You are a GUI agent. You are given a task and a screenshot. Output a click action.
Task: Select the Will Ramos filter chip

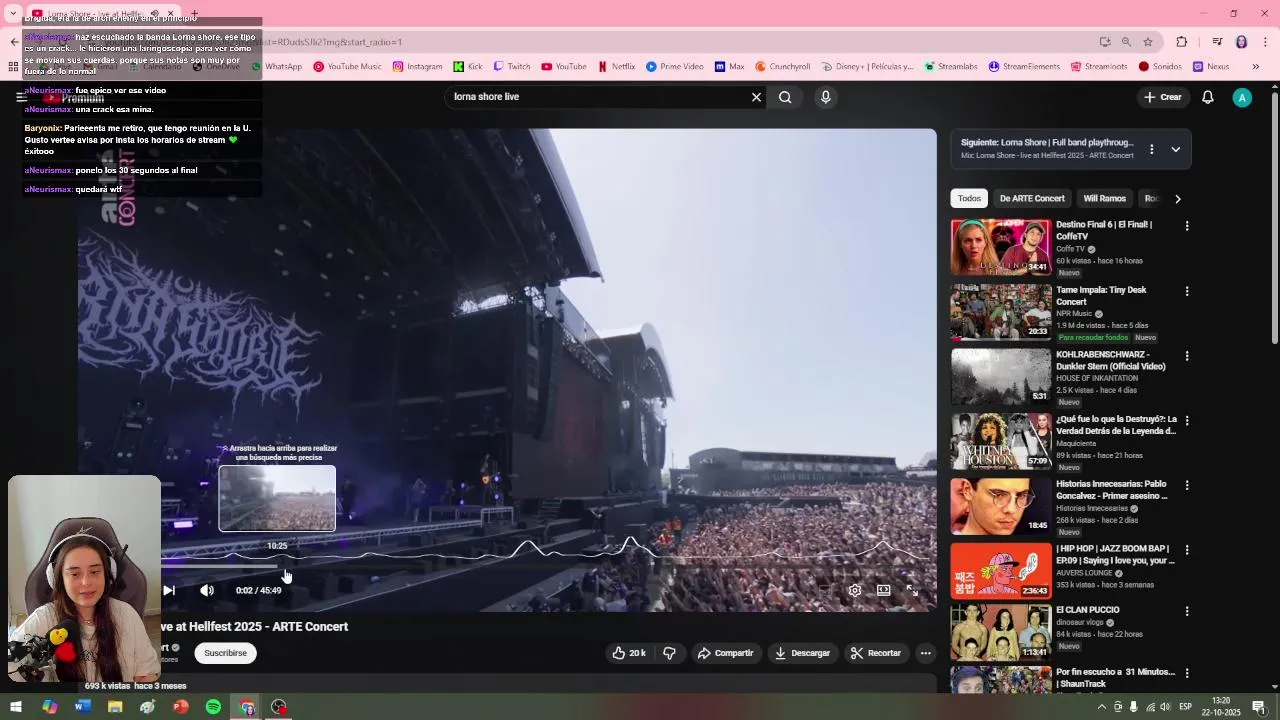click(1105, 198)
